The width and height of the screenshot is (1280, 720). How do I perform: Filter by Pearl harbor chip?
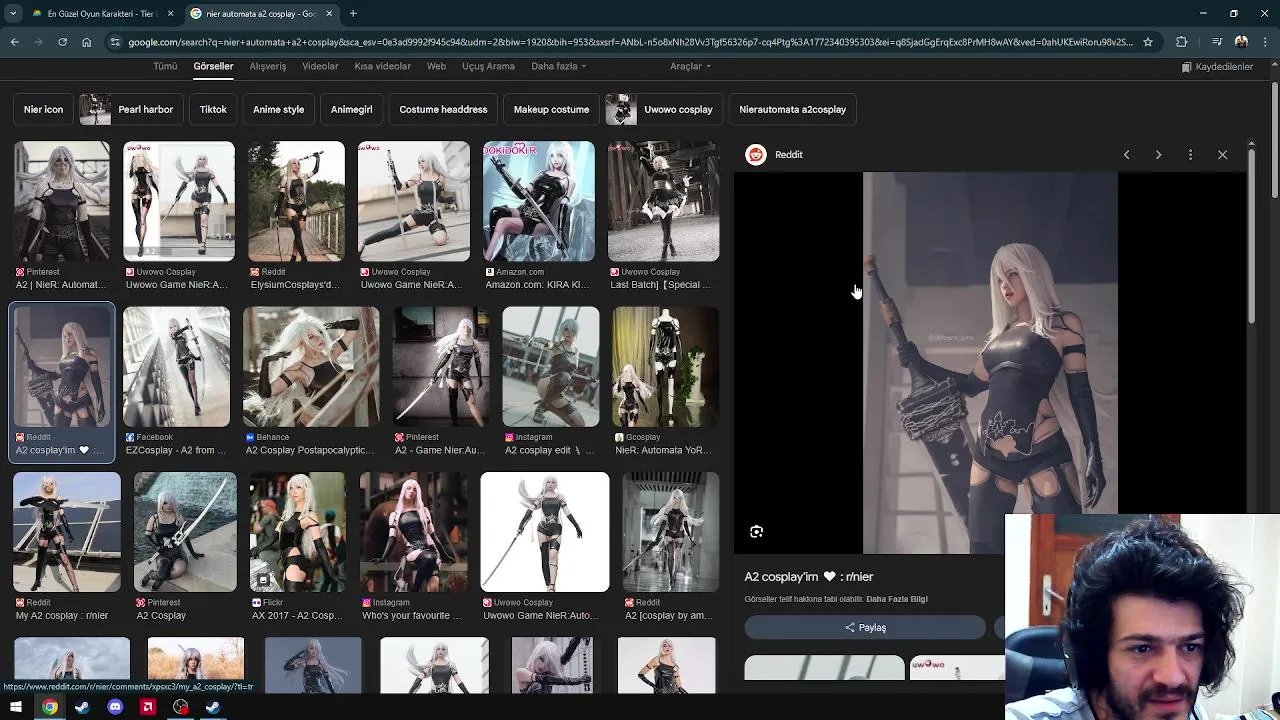(x=131, y=109)
